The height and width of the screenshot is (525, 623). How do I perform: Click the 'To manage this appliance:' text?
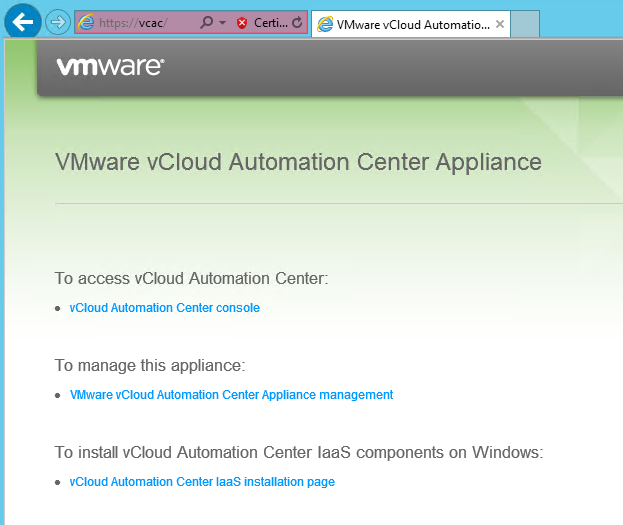(x=149, y=365)
